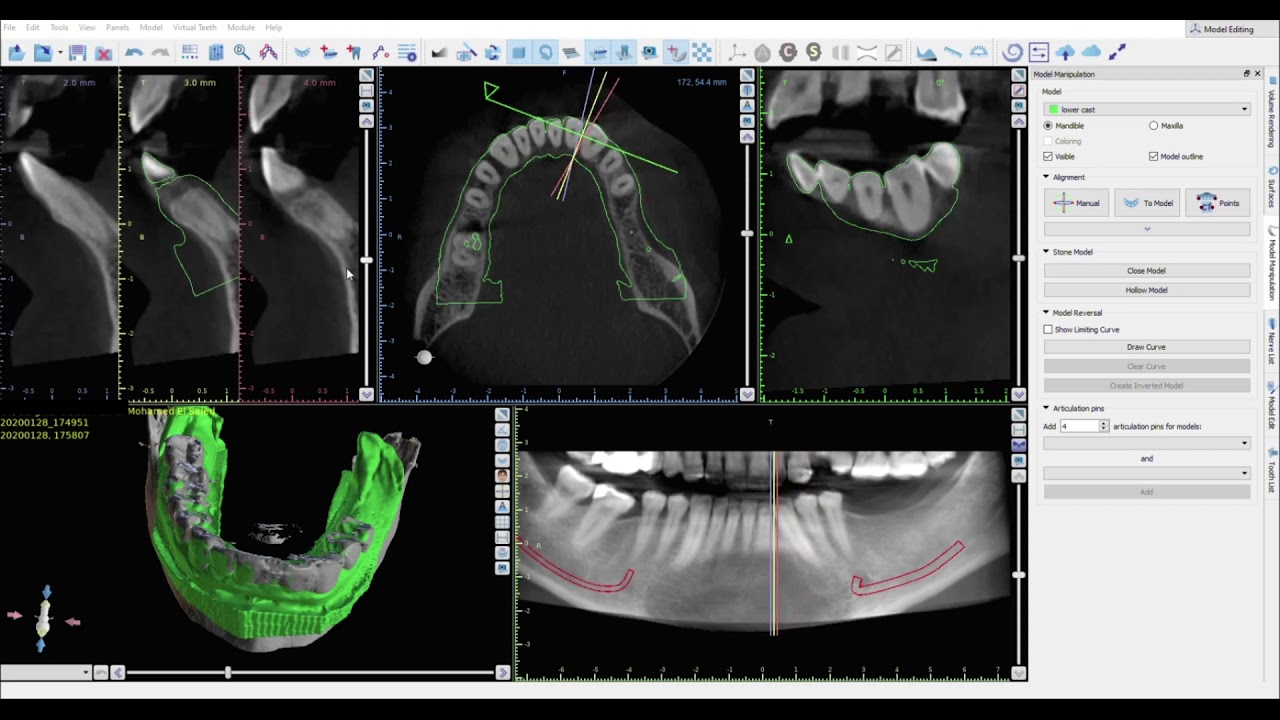Select the Mandible radio button

tap(1048, 126)
